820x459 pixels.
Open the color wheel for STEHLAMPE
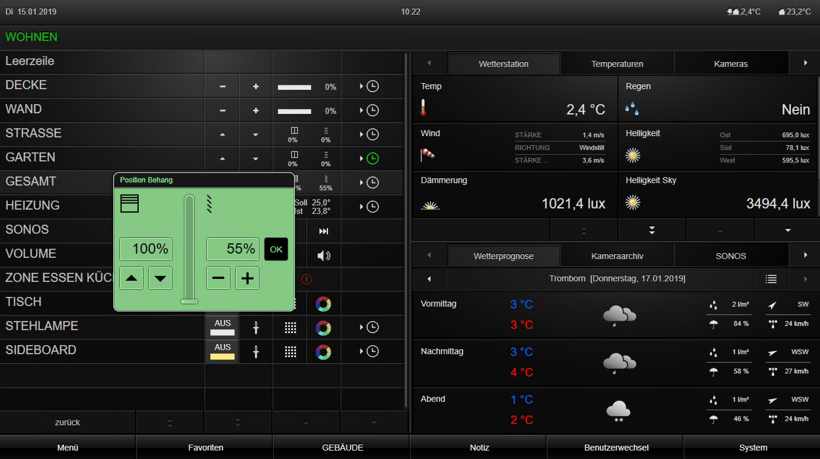(x=323, y=328)
